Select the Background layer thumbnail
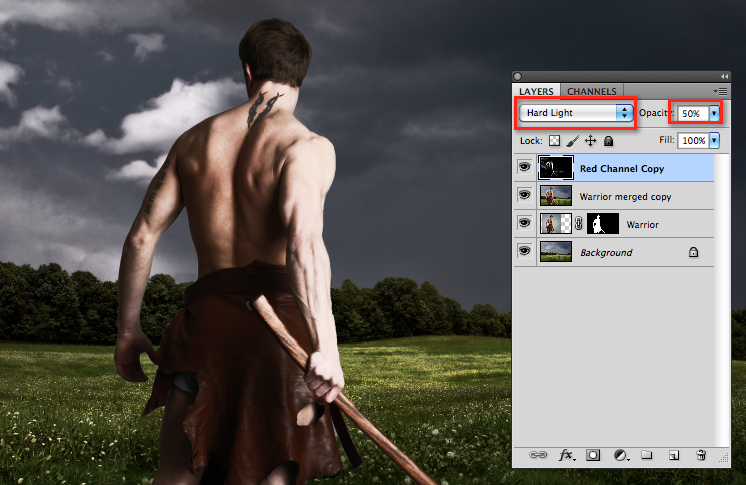 pos(556,251)
